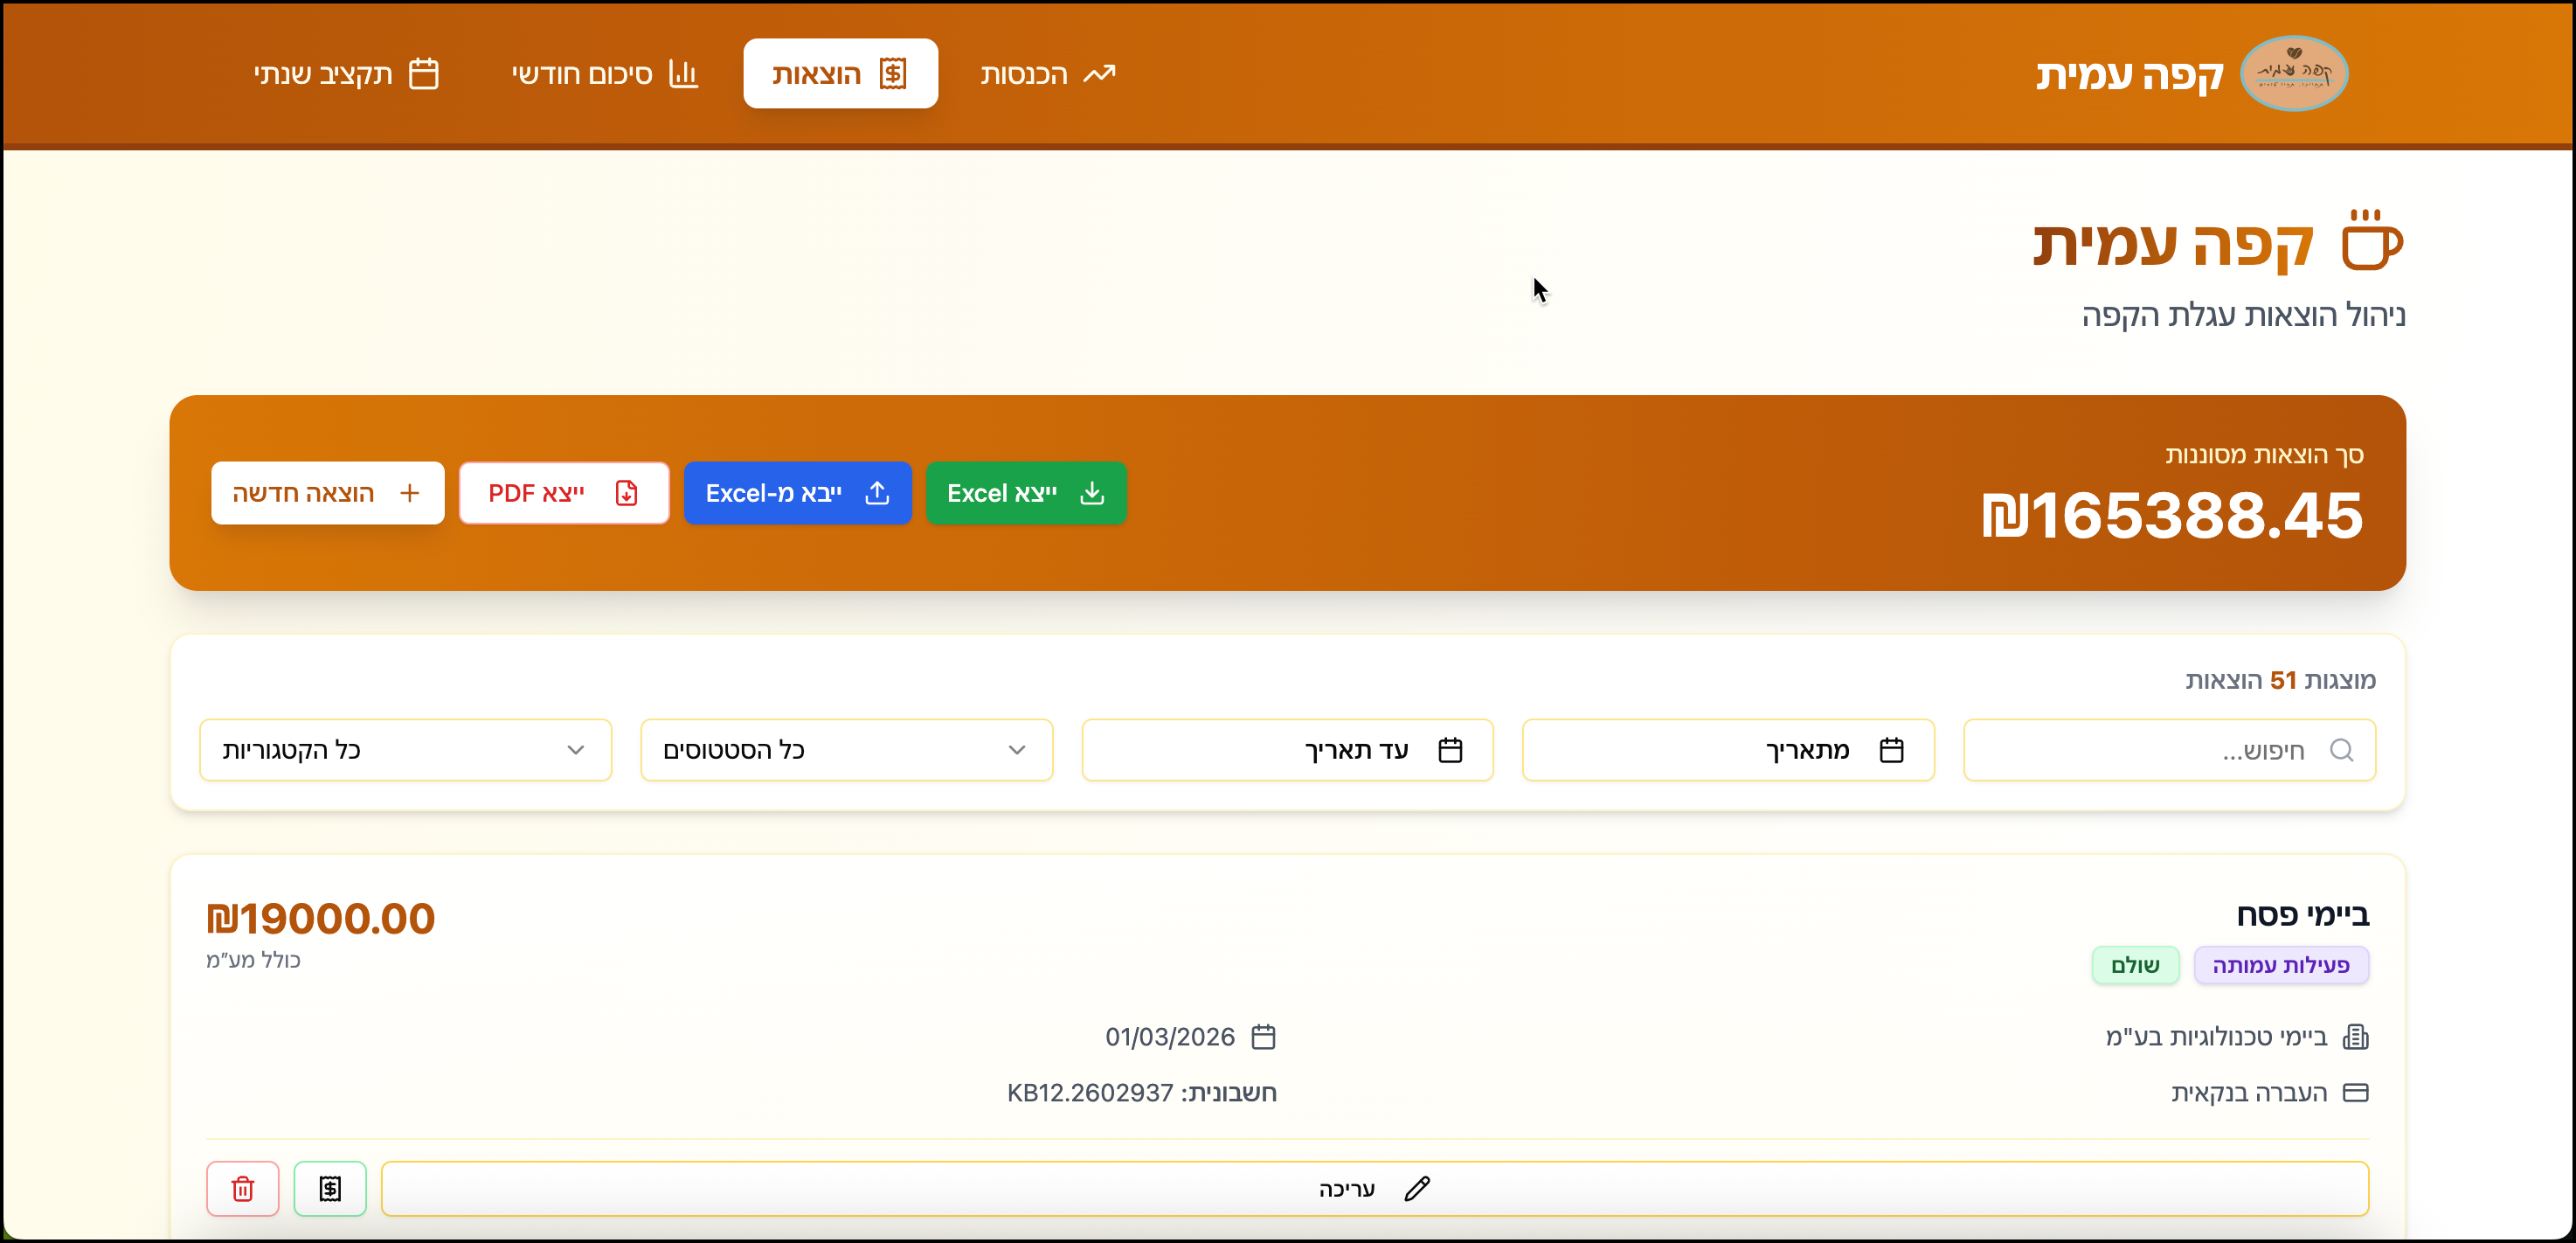Click the upload icon on Excel import
The width and height of the screenshot is (2576, 1243).
pyautogui.click(x=877, y=493)
